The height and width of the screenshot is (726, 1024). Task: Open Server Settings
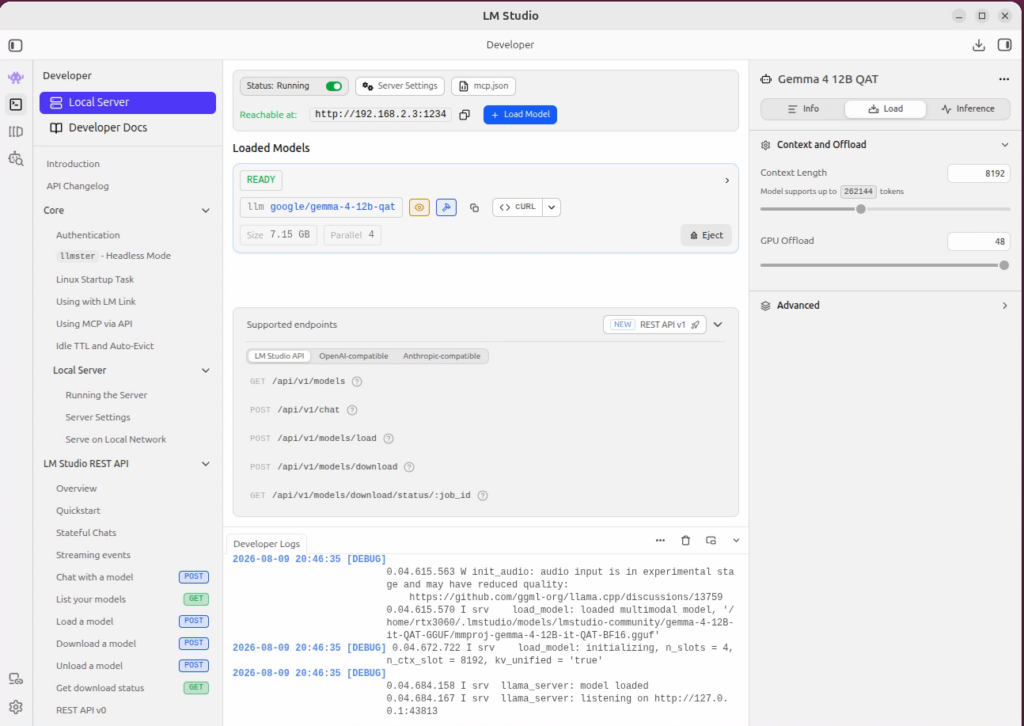pyautogui.click(x=400, y=86)
